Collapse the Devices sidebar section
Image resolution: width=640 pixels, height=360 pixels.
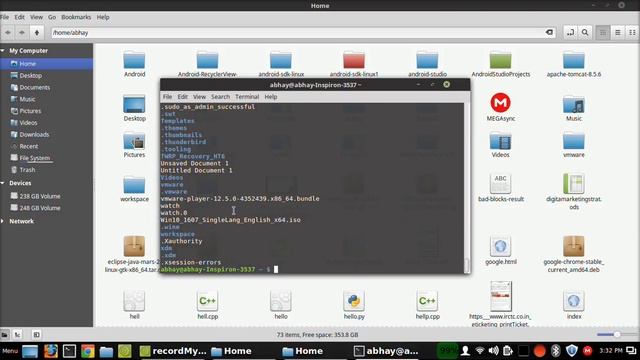[x=3, y=183]
